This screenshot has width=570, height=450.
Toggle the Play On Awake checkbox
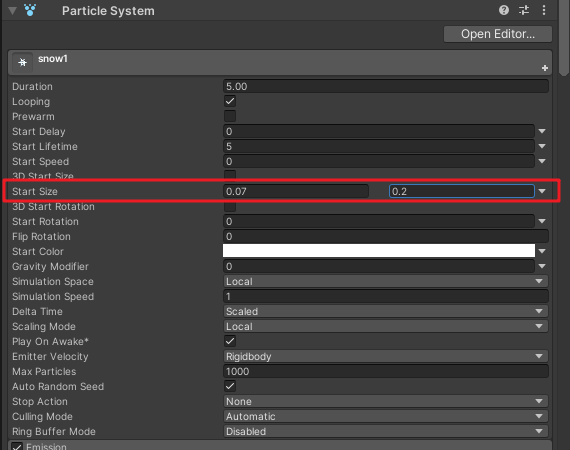(230, 341)
